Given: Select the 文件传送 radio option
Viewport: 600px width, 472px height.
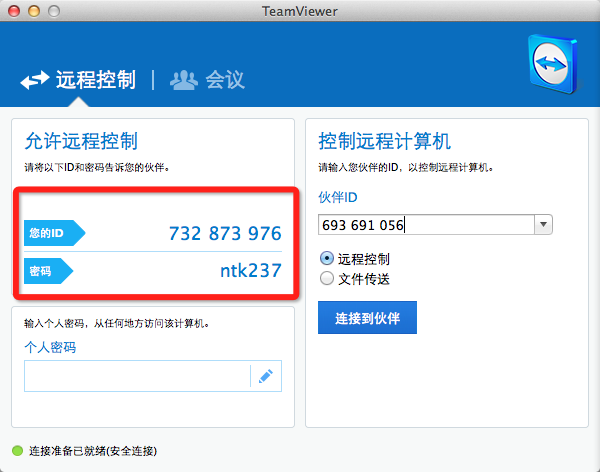Looking at the screenshot, I should point(326,279).
